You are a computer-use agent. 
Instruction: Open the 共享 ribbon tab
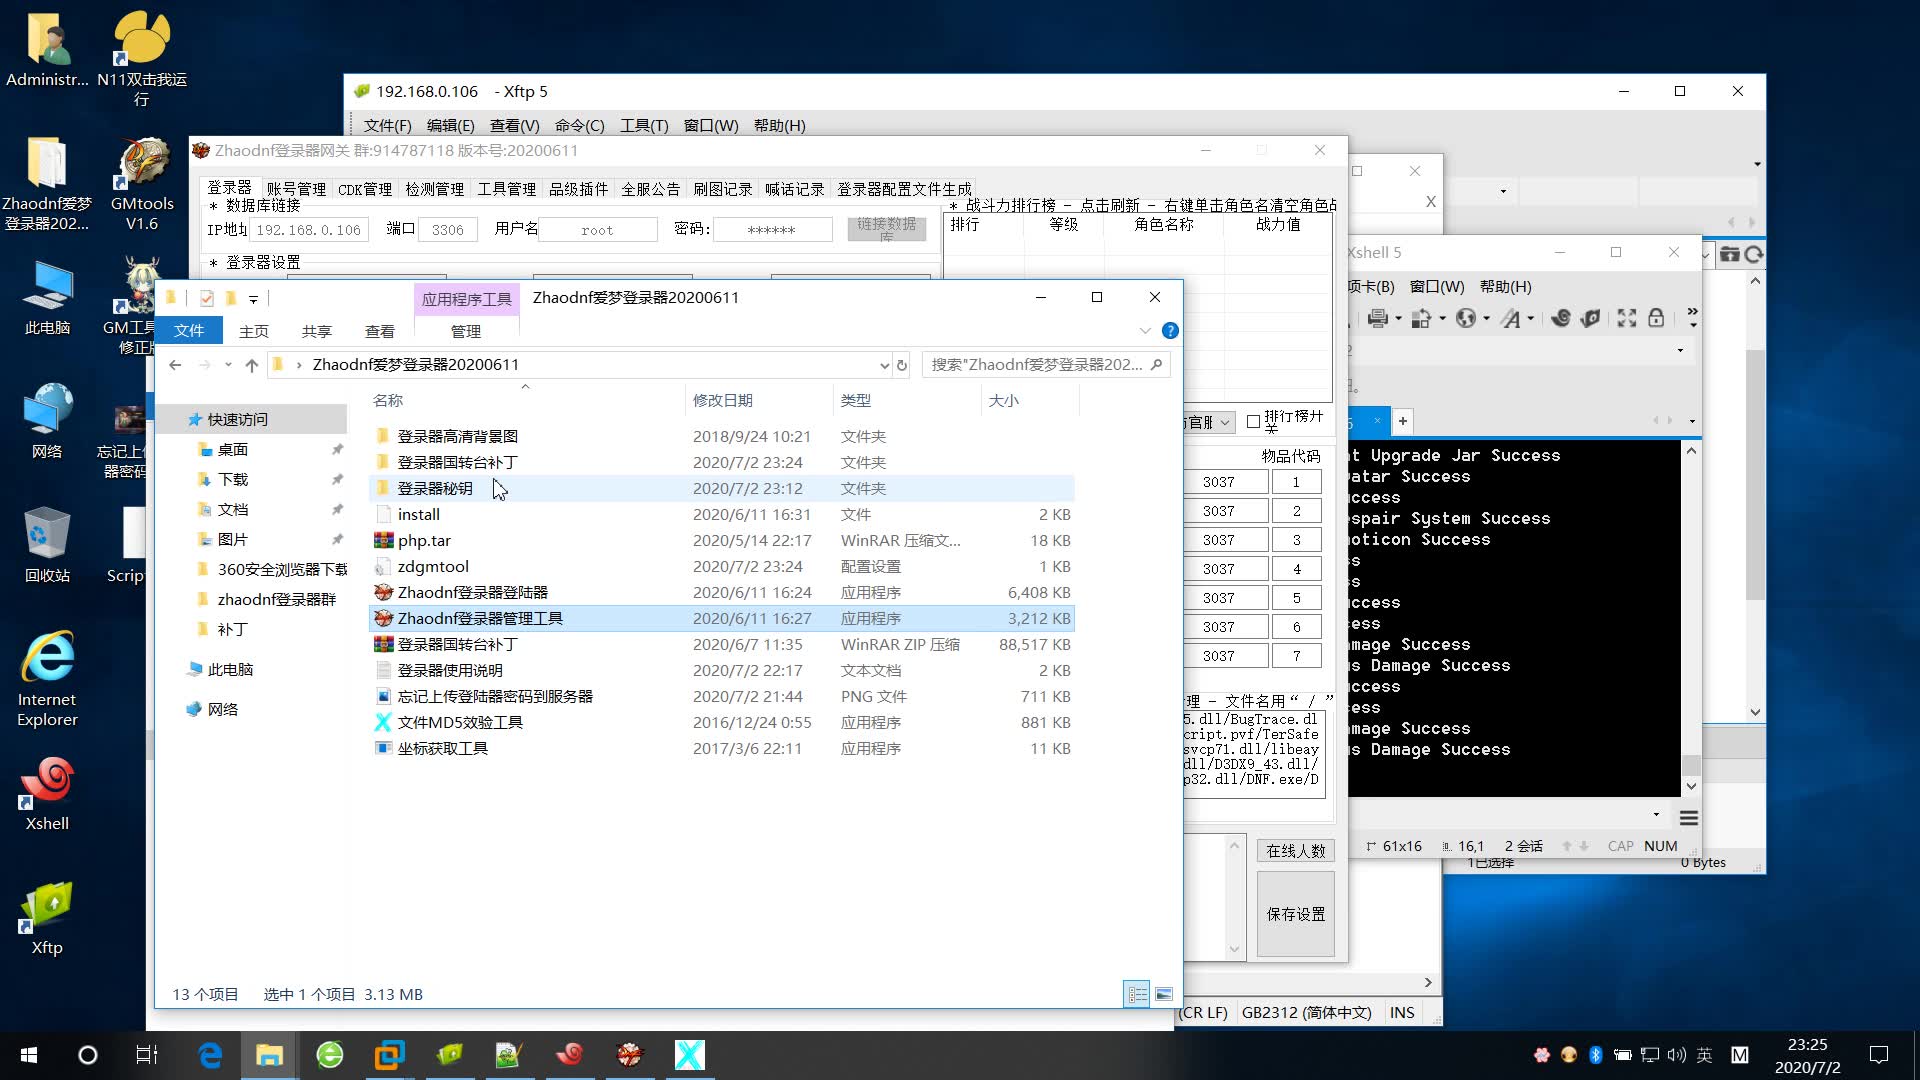pos(317,331)
